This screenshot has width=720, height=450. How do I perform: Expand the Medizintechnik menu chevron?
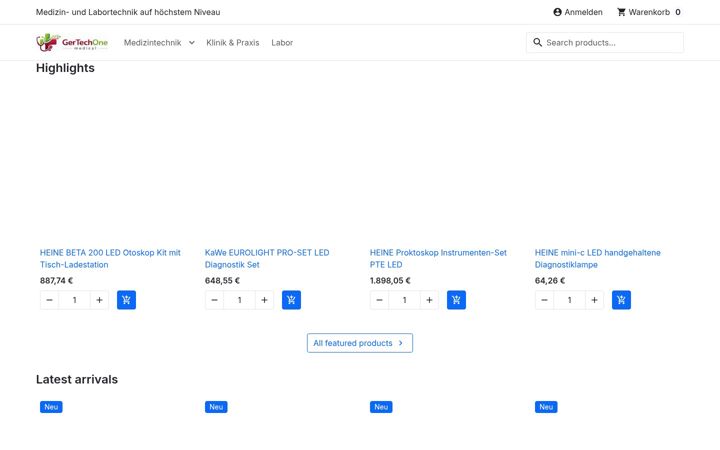pyautogui.click(x=191, y=43)
